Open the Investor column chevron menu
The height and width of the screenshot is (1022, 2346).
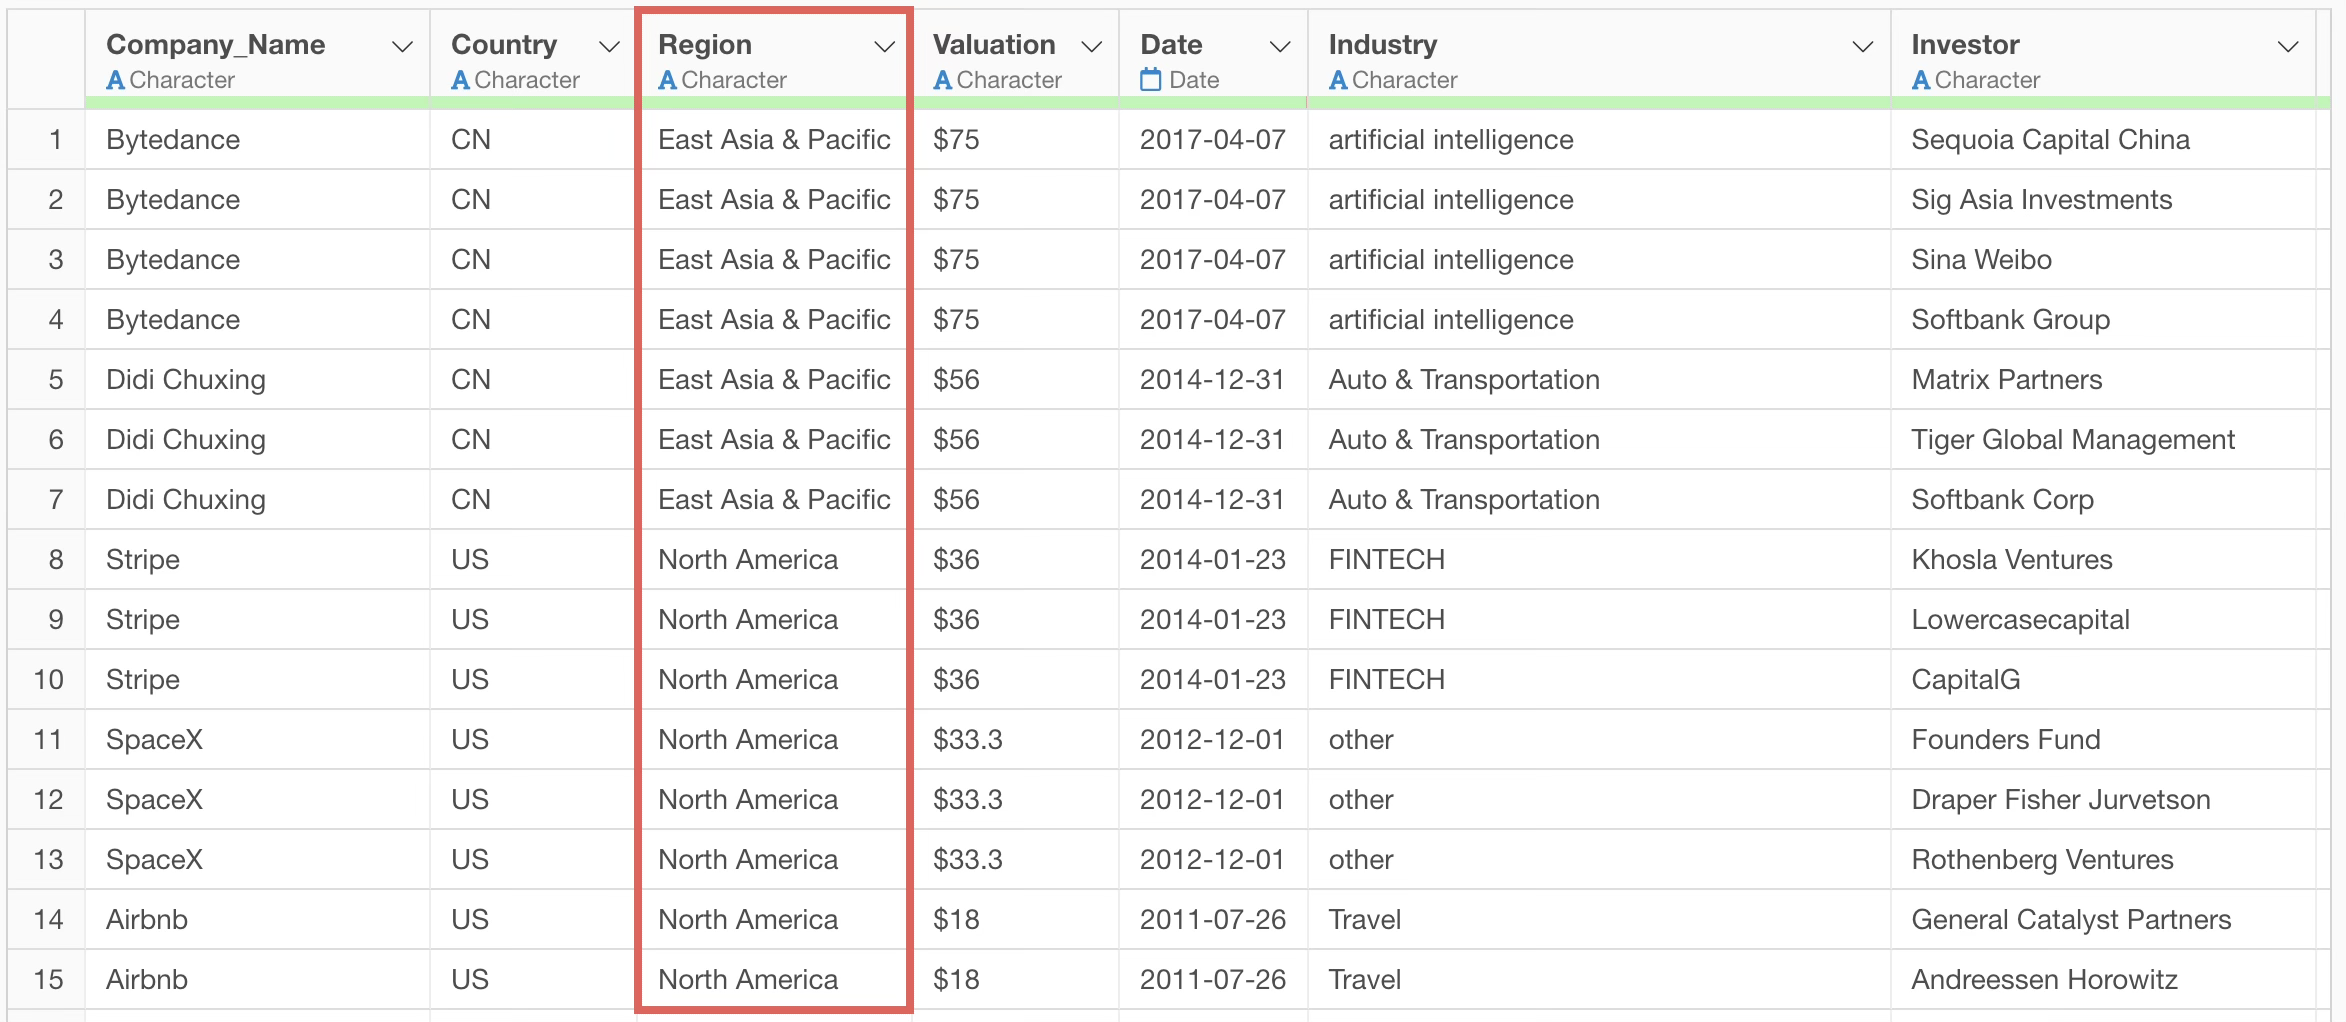coord(2287,47)
